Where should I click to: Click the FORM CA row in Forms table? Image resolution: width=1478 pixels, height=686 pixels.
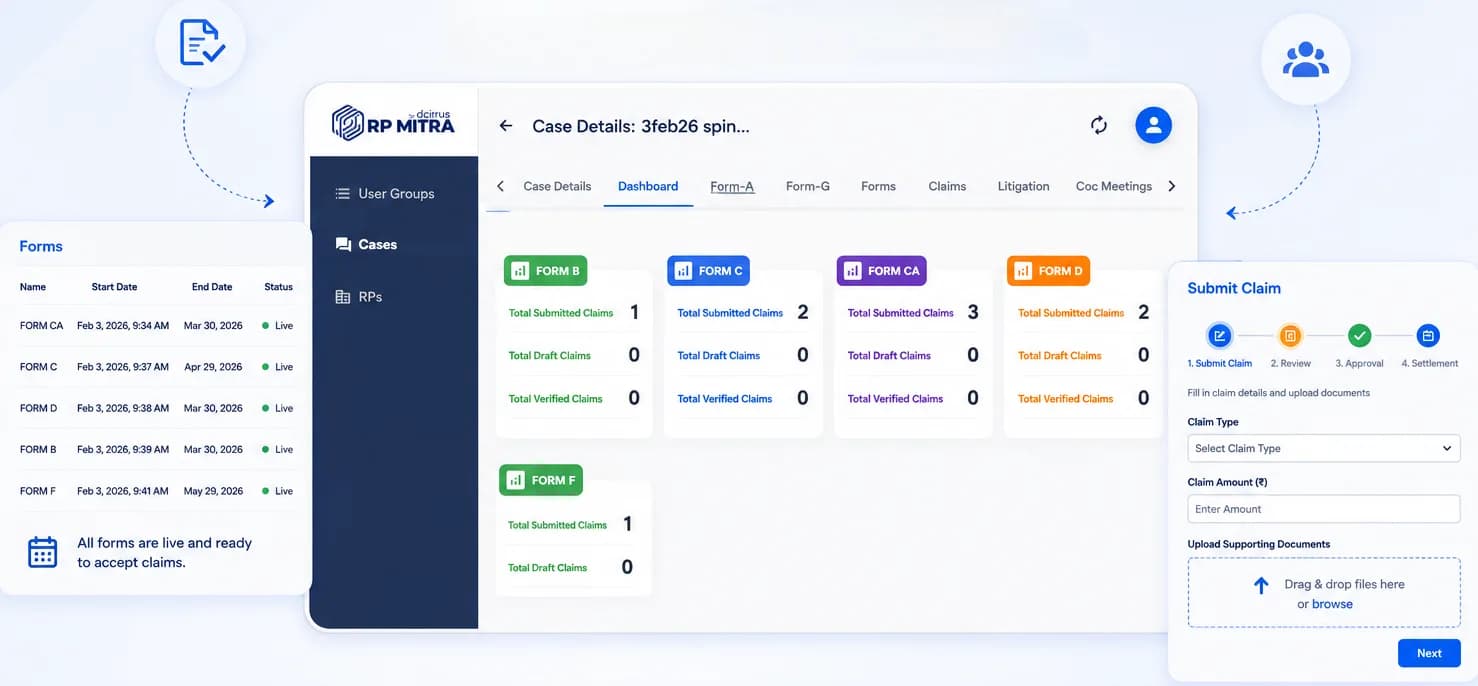coord(156,326)
